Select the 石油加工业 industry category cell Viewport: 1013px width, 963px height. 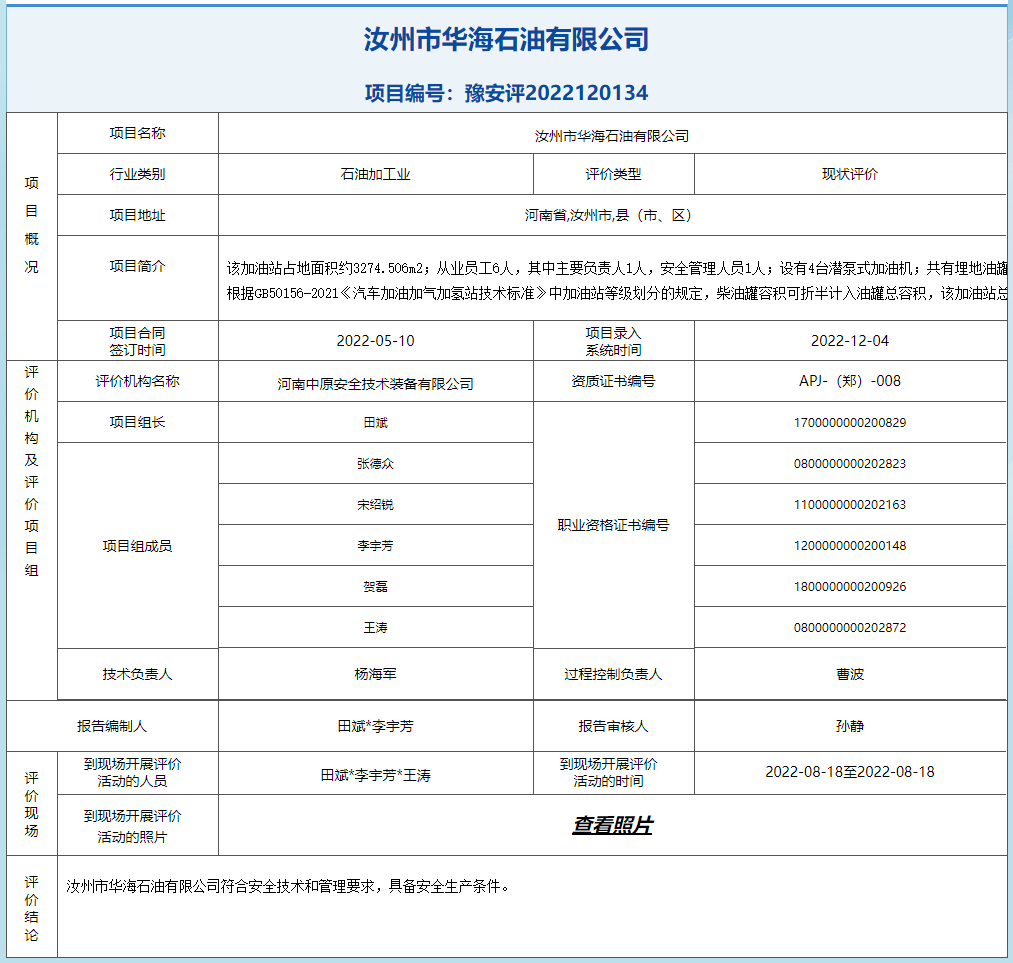(375, 174)
